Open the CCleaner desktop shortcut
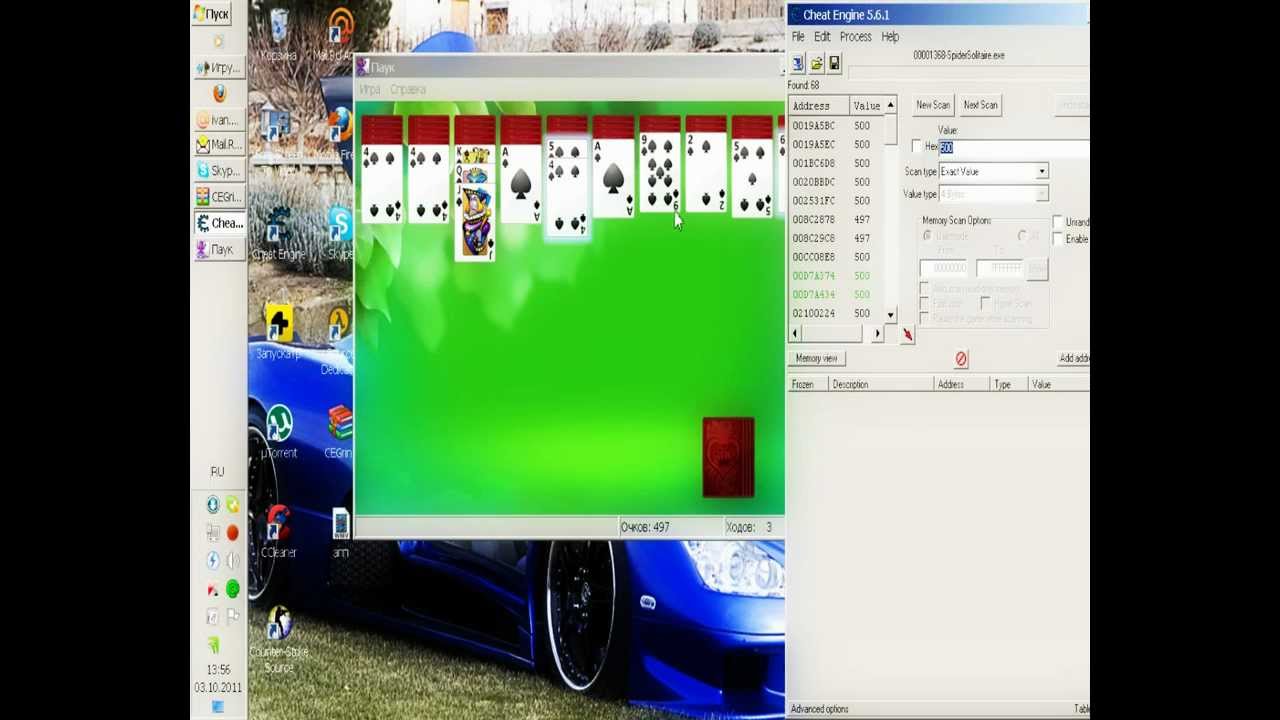 [x=279, y=530]
